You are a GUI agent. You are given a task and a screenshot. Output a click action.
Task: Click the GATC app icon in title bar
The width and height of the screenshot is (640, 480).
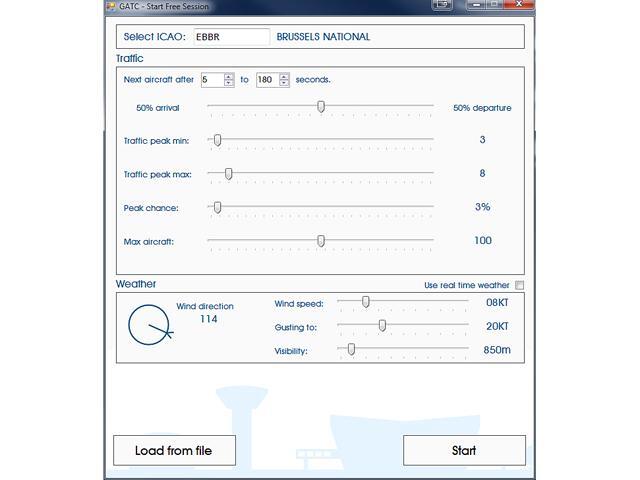[x=110, y=5]
